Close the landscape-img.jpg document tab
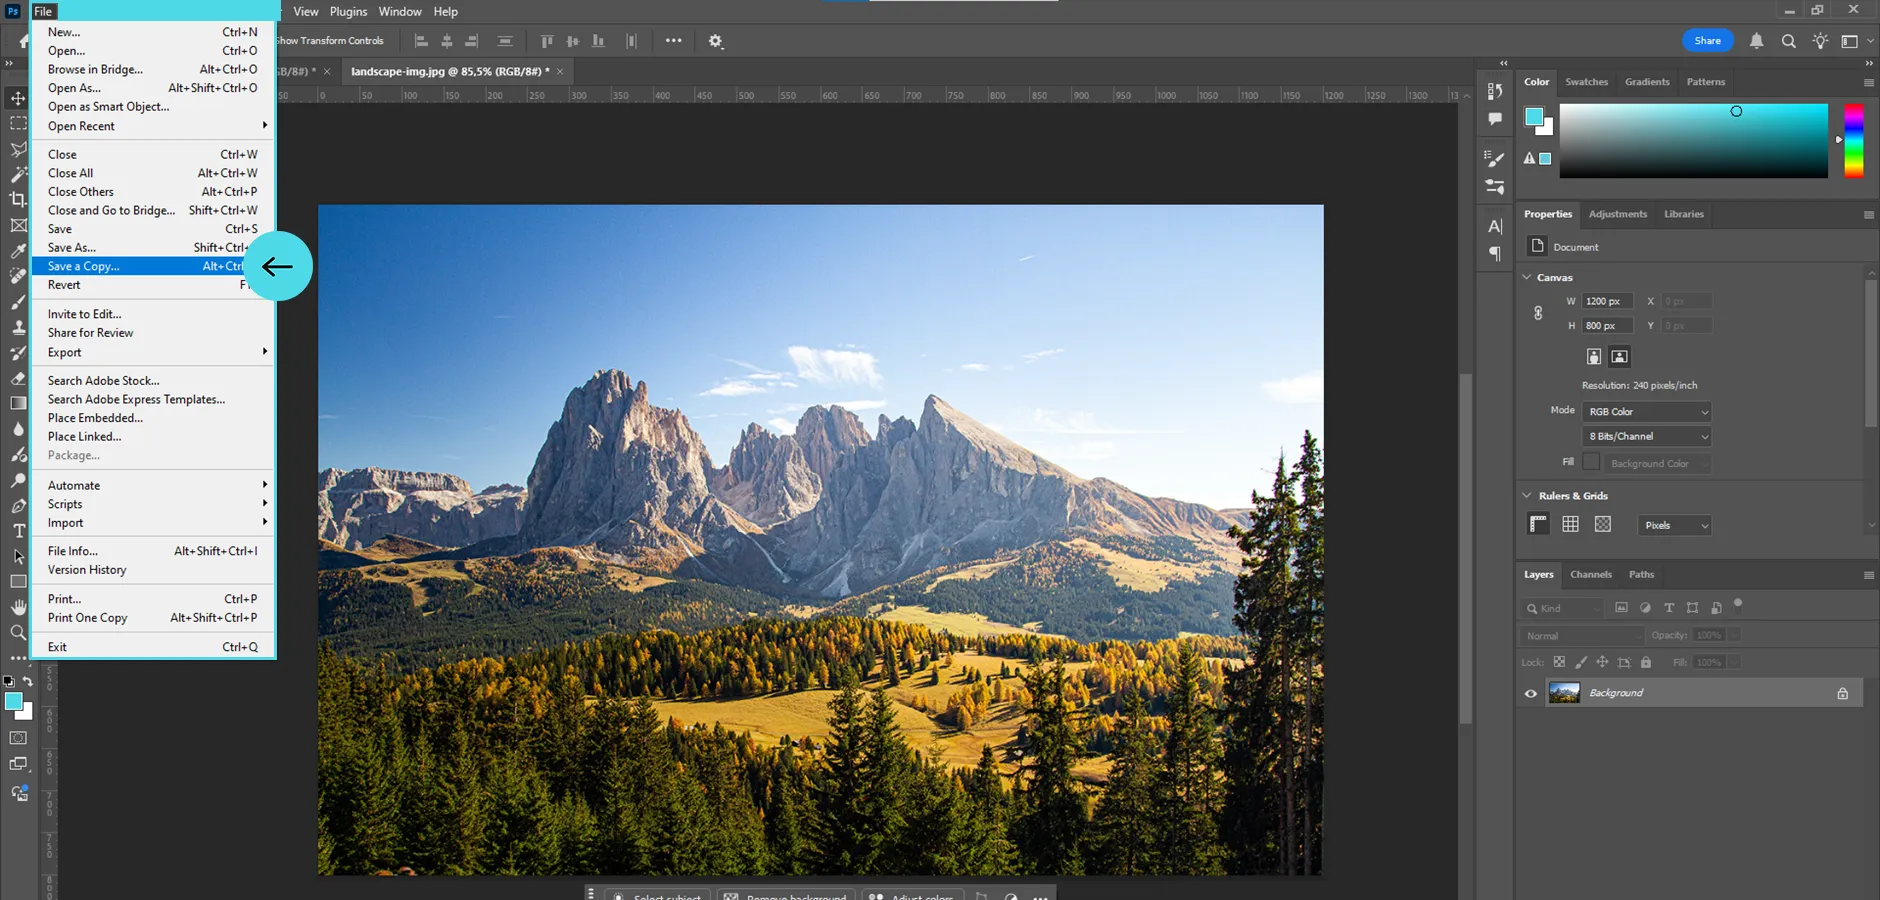The image size is (1880, 900). click(x=560, y=71)
